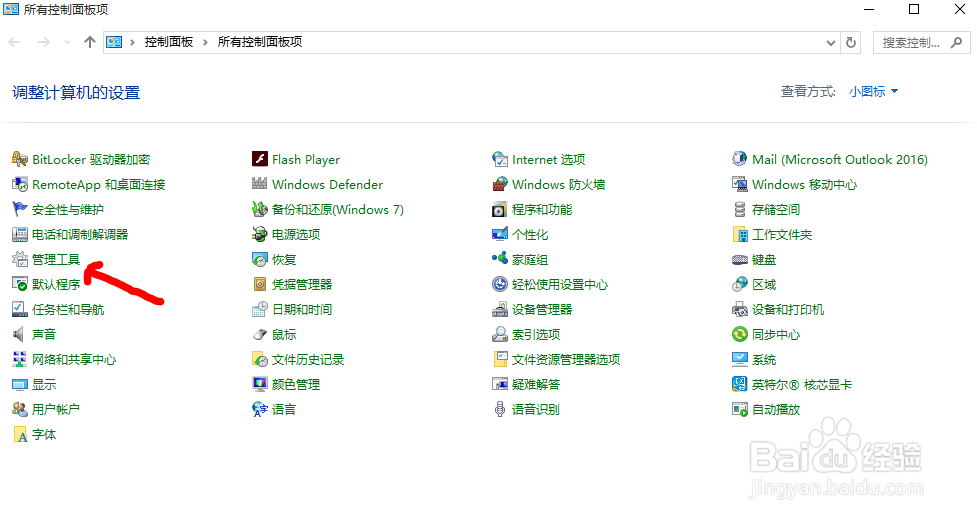Open 语音识别 link
977x521 pixels.
coord(536,409)
